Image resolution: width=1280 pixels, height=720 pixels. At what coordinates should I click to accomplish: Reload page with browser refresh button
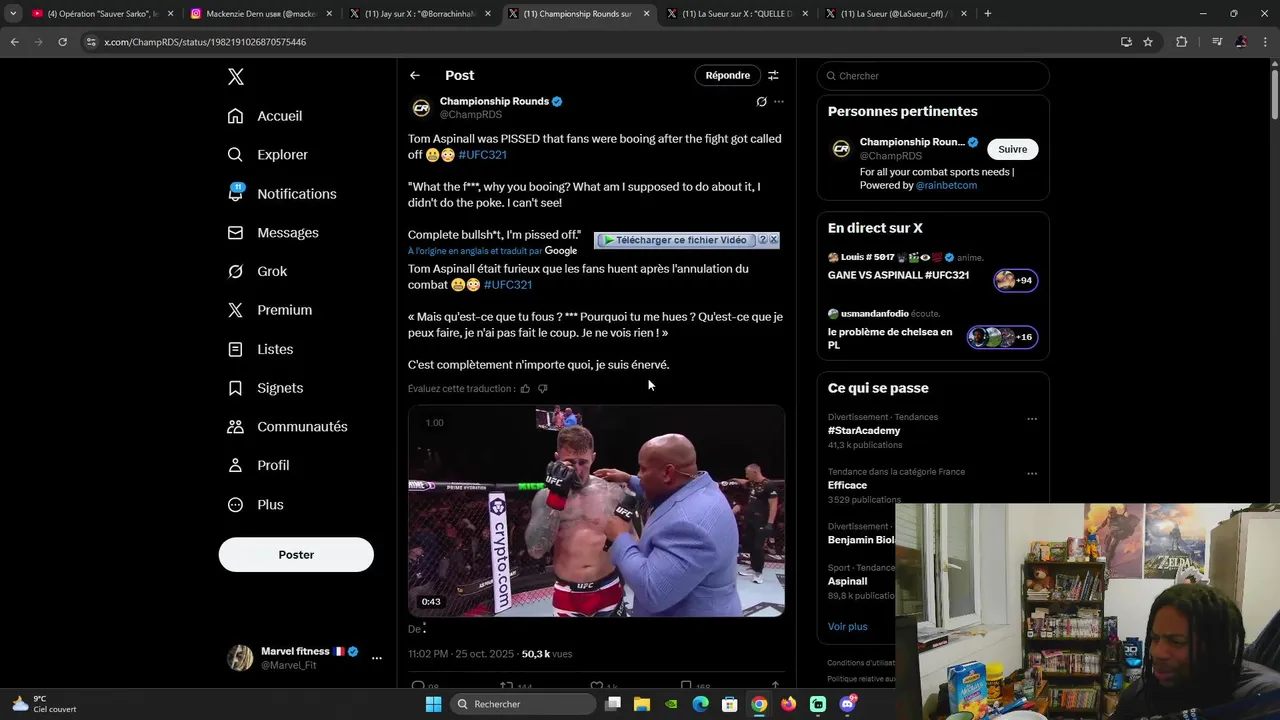point(62,42)
